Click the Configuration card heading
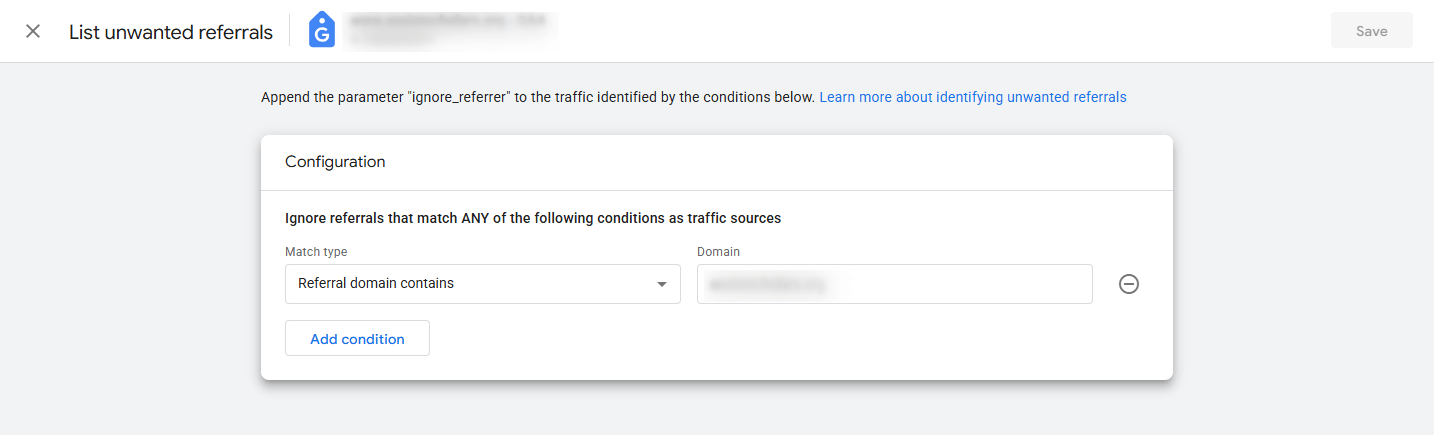1434x435 pixels. pyautogui.click(x=335, y=162)
